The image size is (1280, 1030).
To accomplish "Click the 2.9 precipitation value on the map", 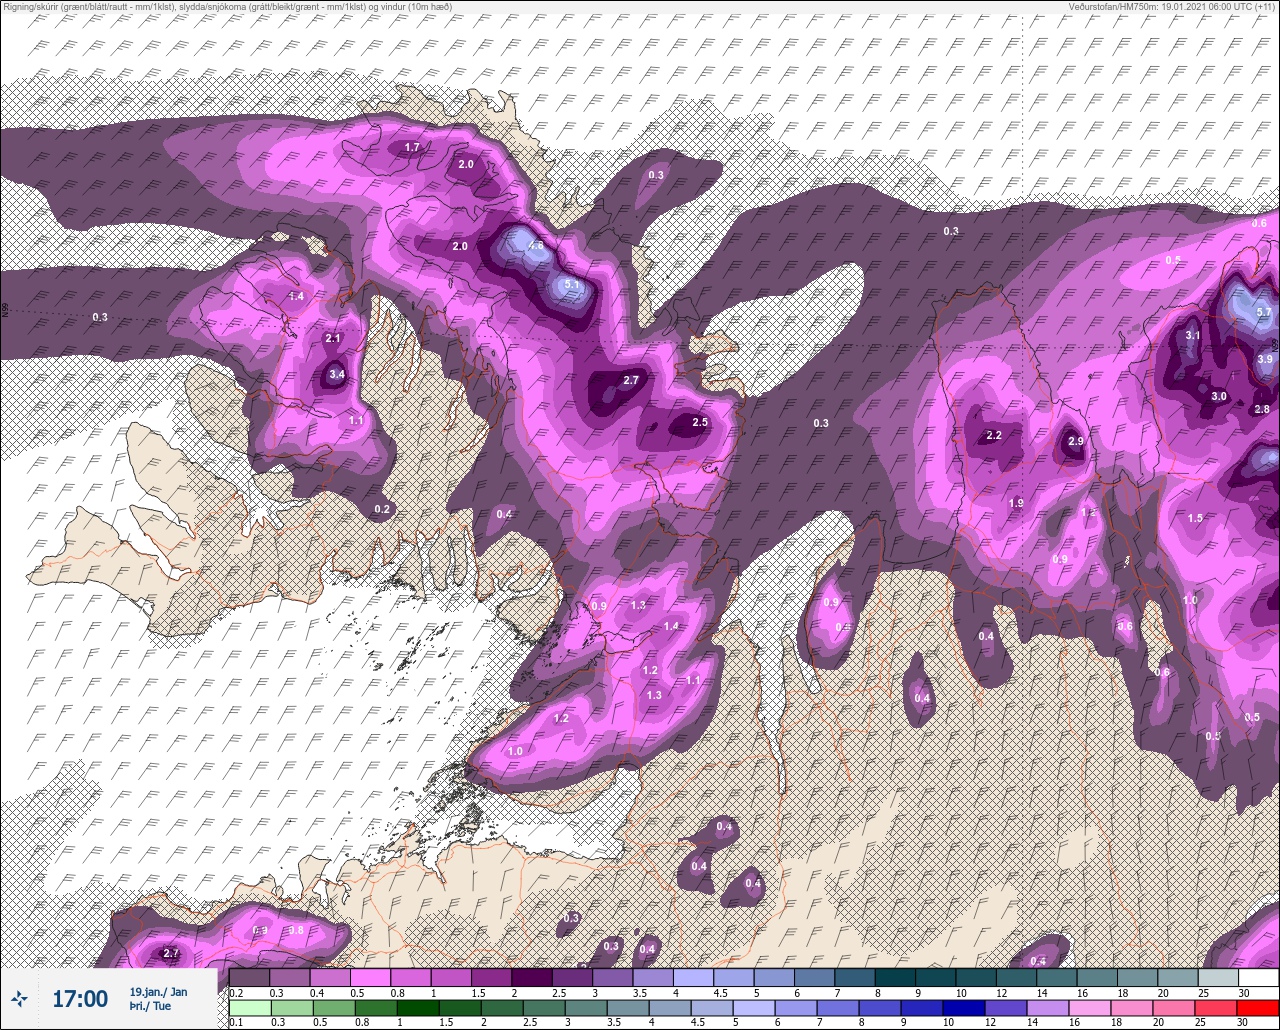I will (x=1076, y=441).
